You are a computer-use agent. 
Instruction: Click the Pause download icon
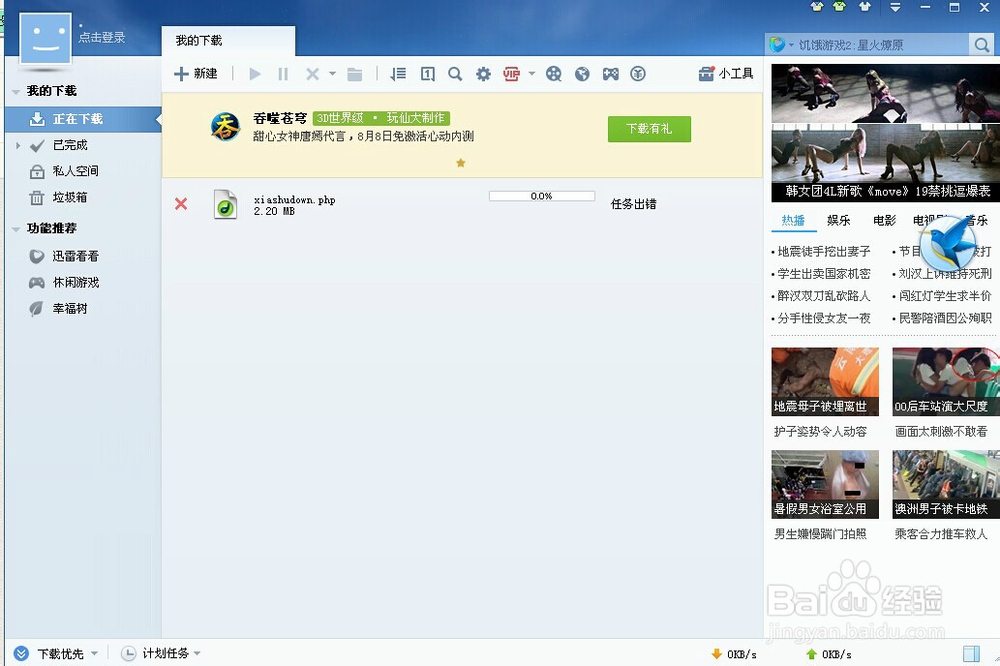click(x=284, y=73)
